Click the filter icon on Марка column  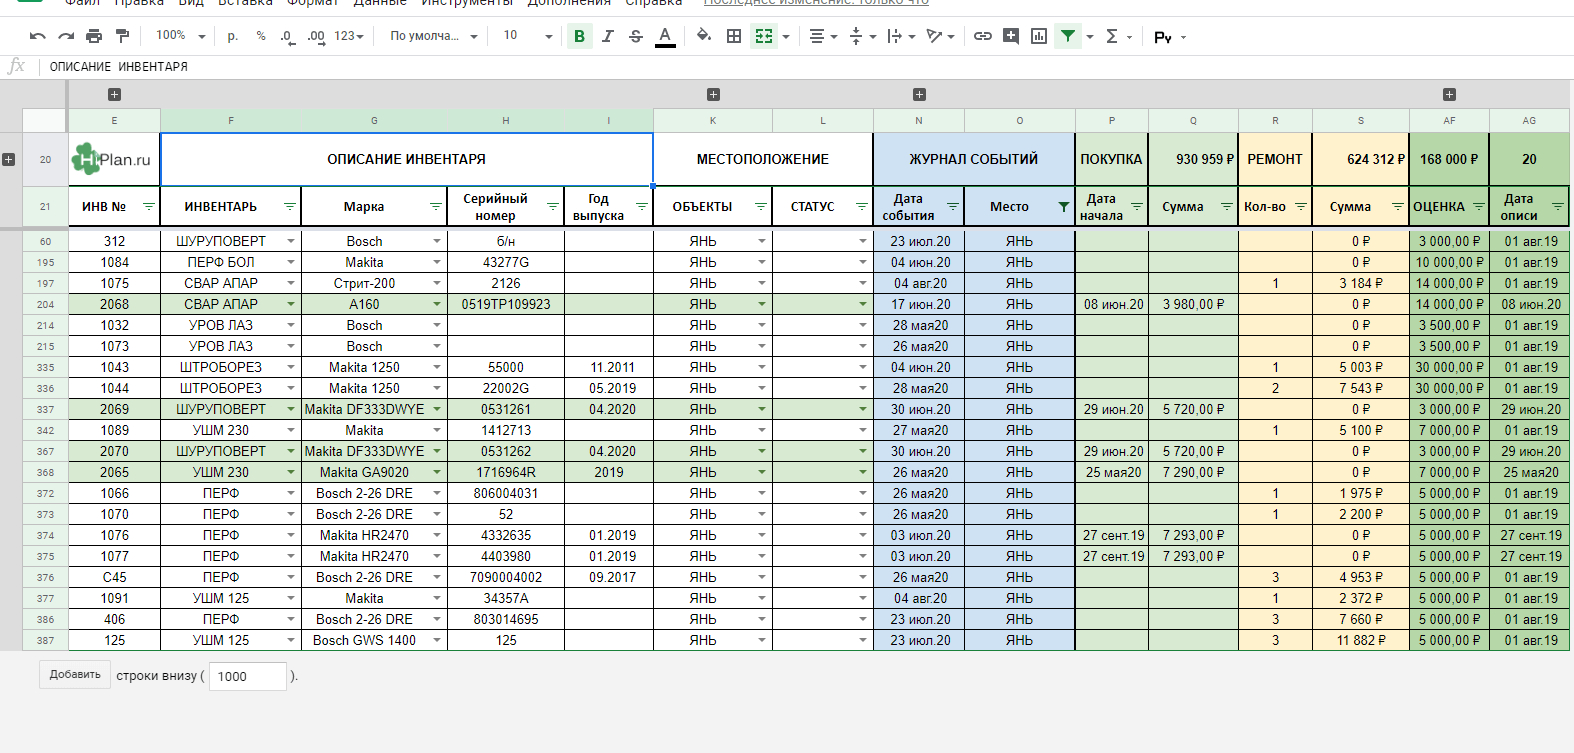[x=436, y=207]
